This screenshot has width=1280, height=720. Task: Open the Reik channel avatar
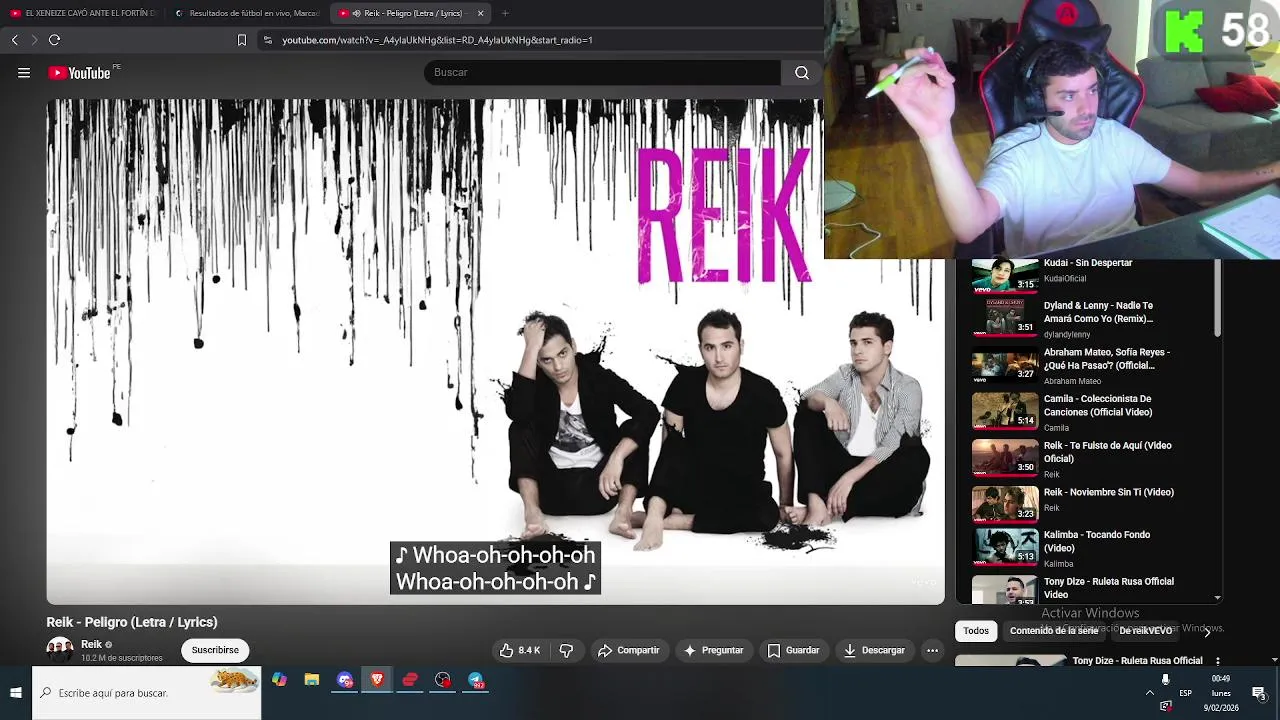coord(60,650)
